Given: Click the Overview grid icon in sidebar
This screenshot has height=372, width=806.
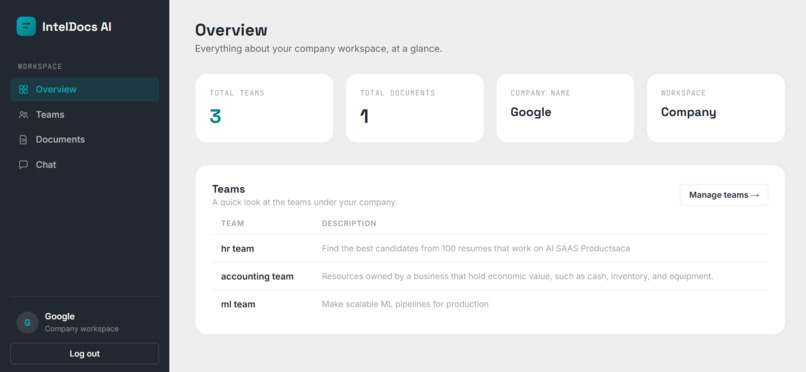Looking at the screenshot, I should click(x=23, y=89).
